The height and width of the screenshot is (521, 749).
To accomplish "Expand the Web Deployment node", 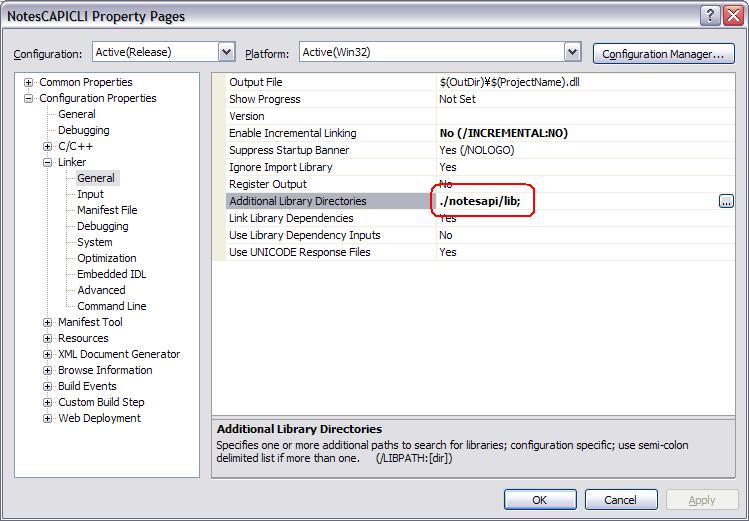I will (47, 418).
